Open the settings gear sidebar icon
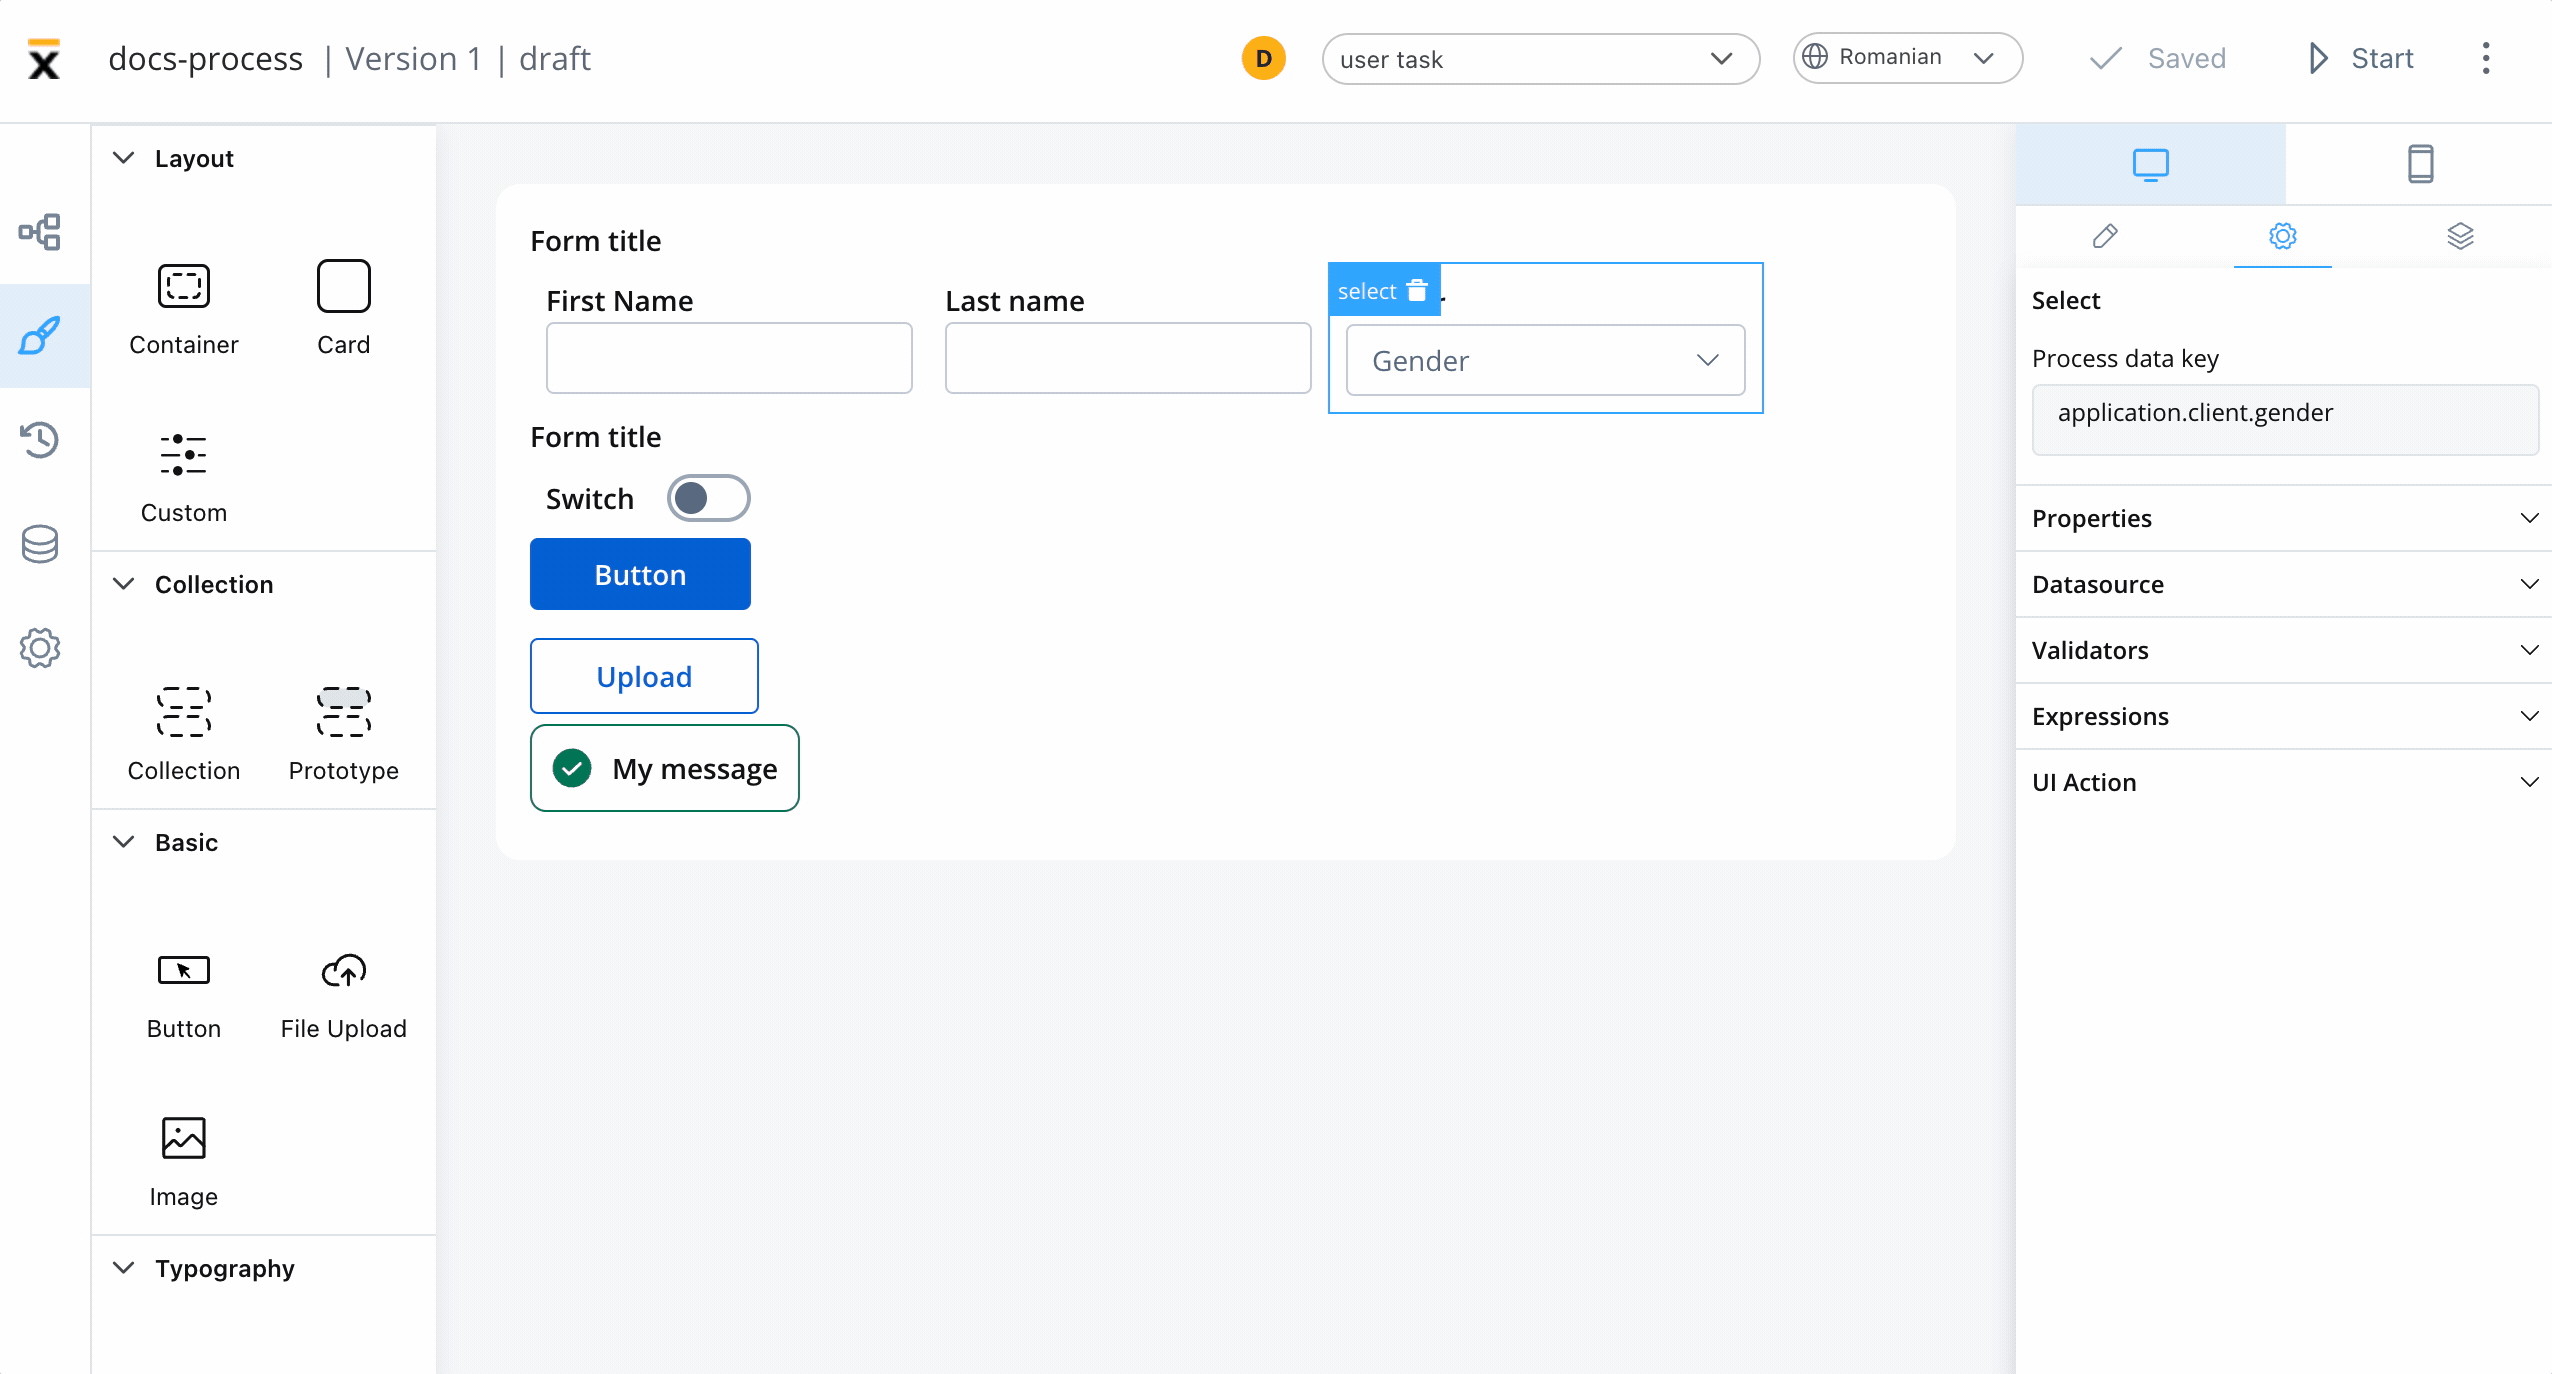 pyautogui.click(x=40, y=648)
